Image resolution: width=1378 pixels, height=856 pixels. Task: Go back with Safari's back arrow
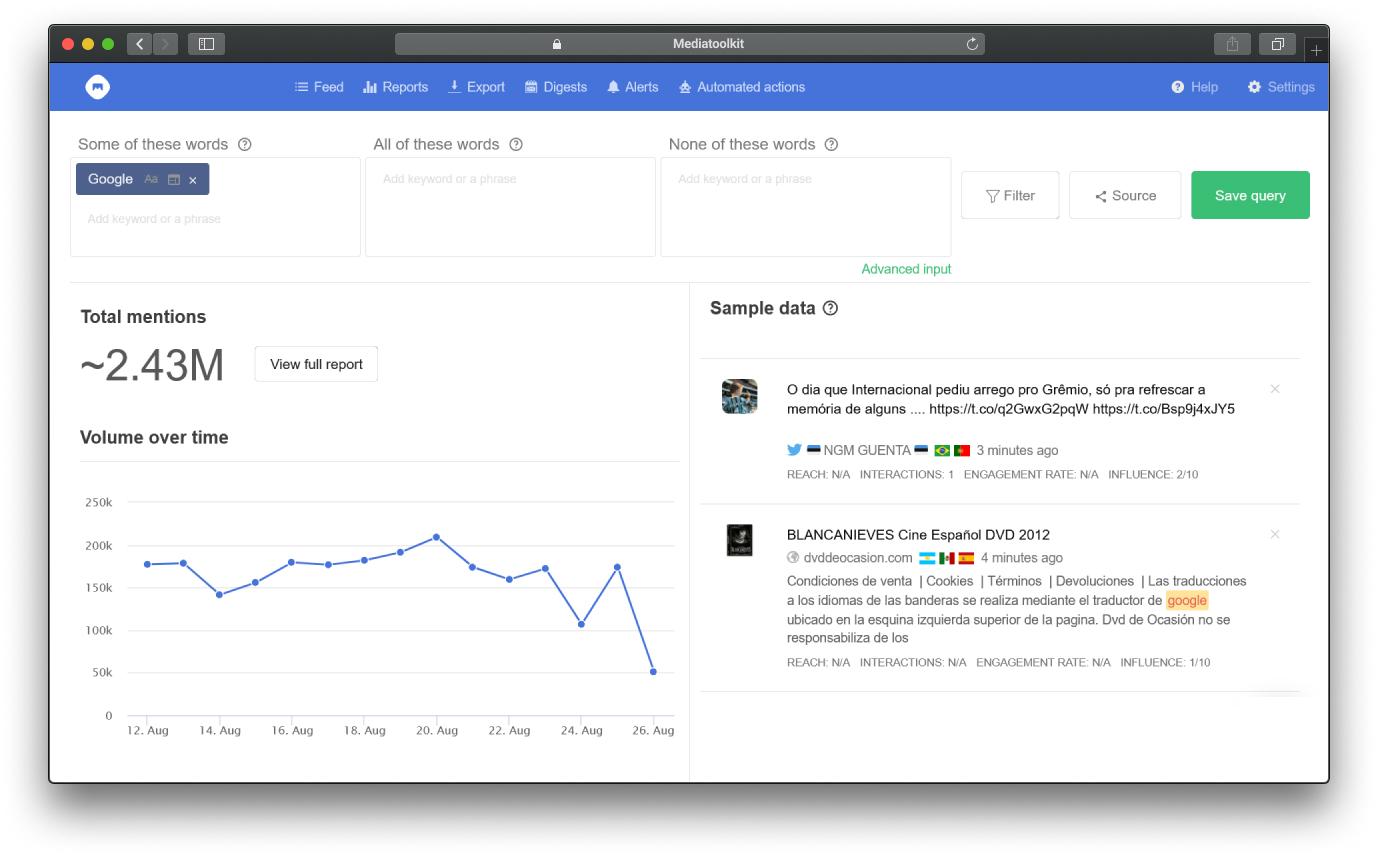[x=140, y=44]
